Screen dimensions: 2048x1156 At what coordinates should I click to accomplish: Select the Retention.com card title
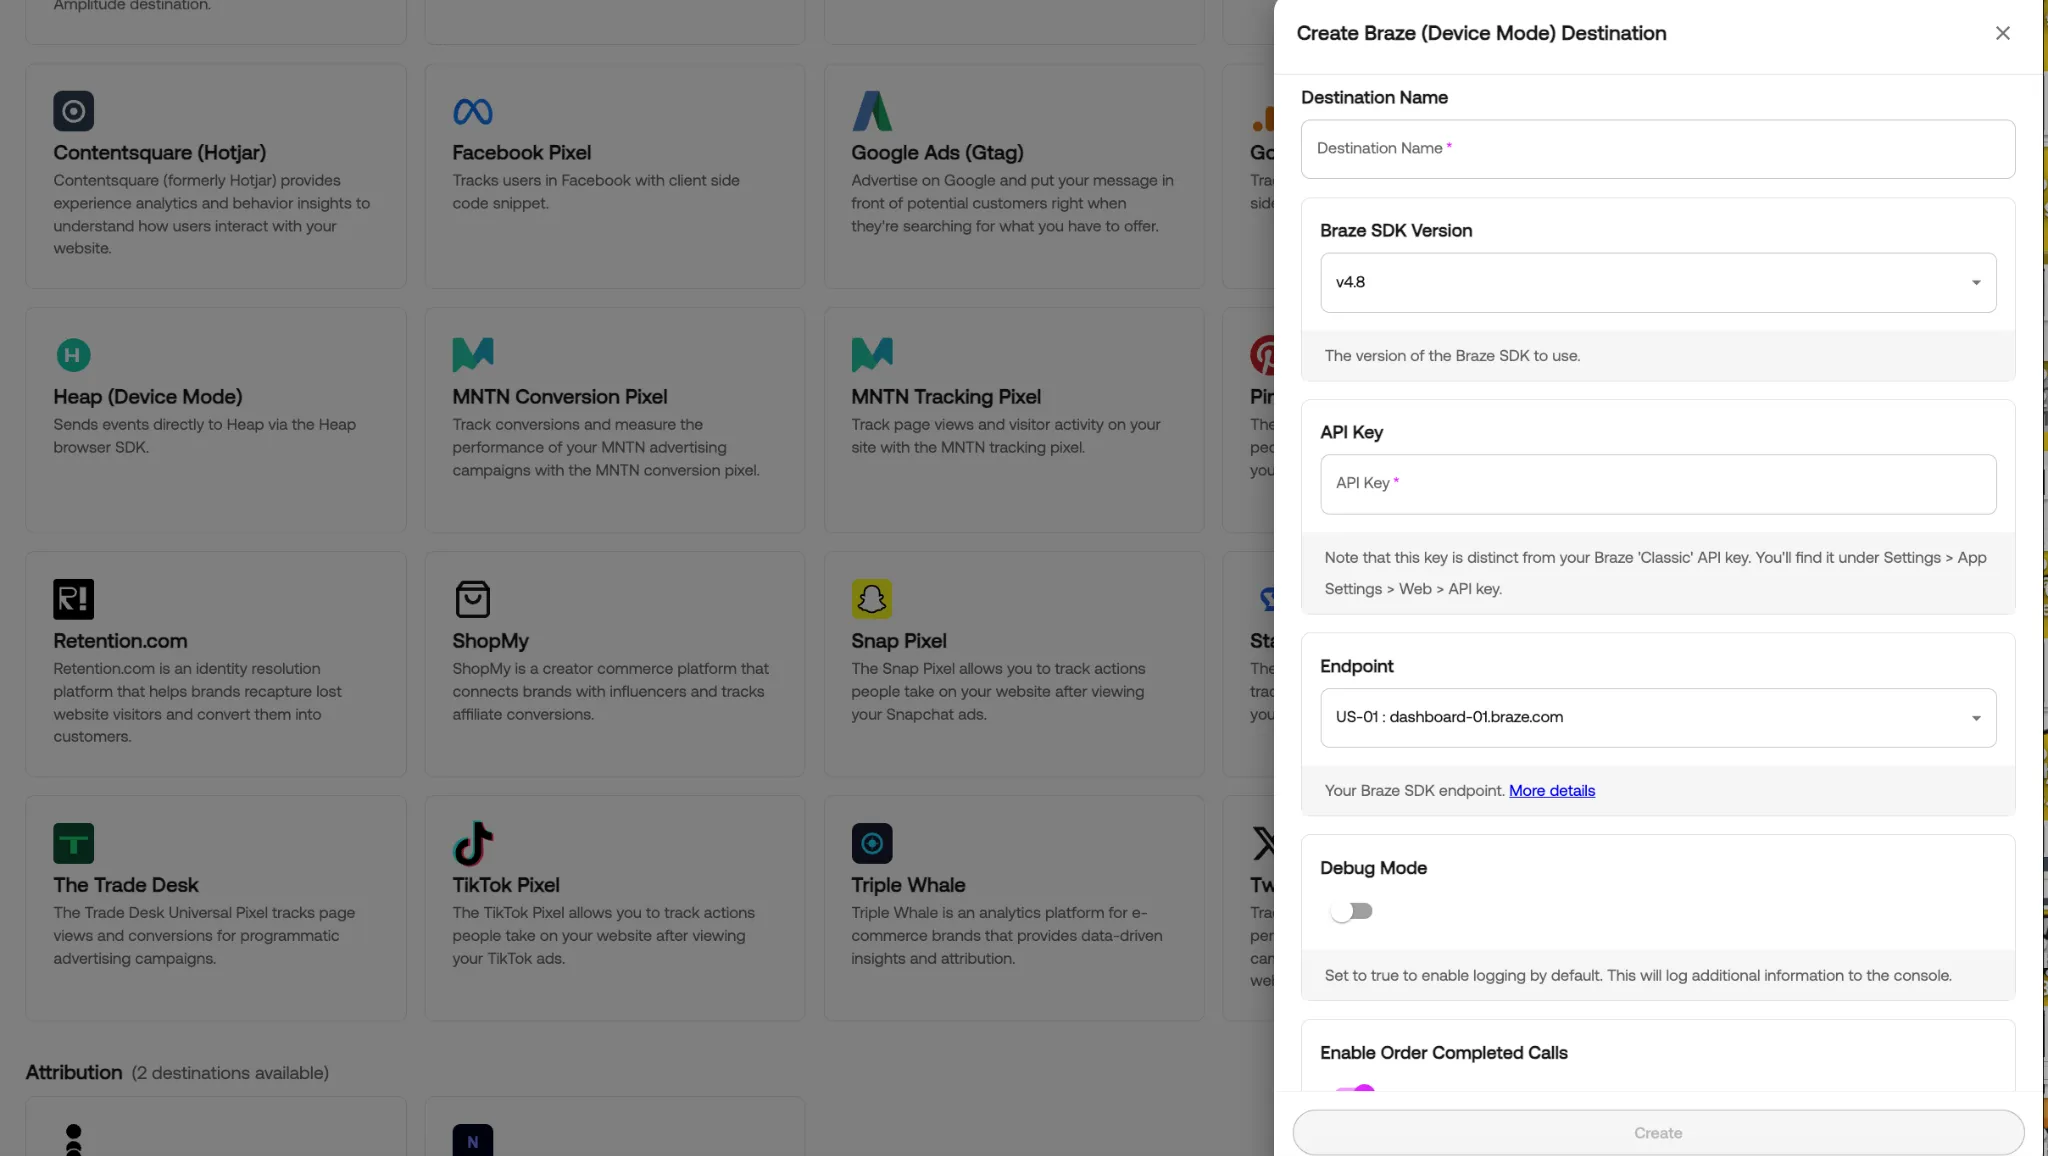(x=120, y=640)
